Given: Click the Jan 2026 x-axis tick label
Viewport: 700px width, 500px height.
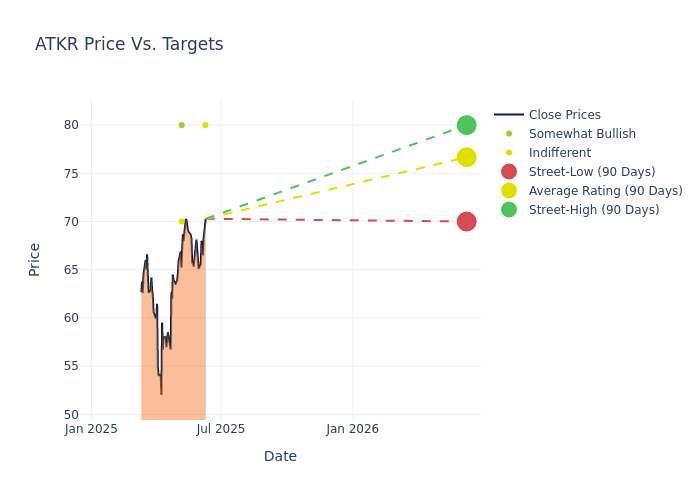Looking at the screenshot, I should pos(352,430).
